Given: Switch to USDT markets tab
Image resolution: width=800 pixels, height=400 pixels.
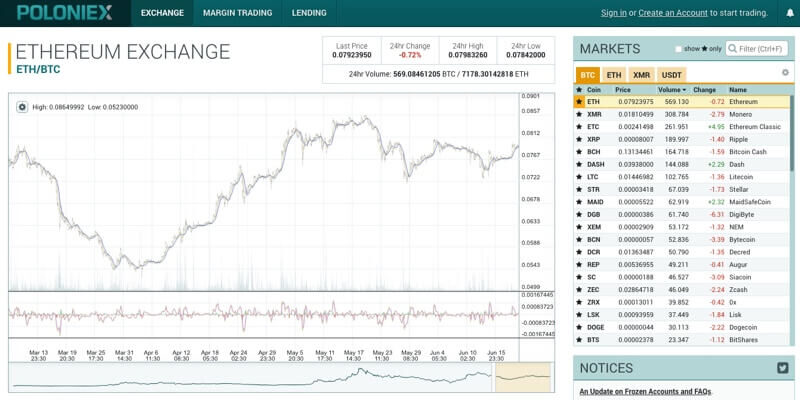Looking at the screenshot, I should click(671, 75).
